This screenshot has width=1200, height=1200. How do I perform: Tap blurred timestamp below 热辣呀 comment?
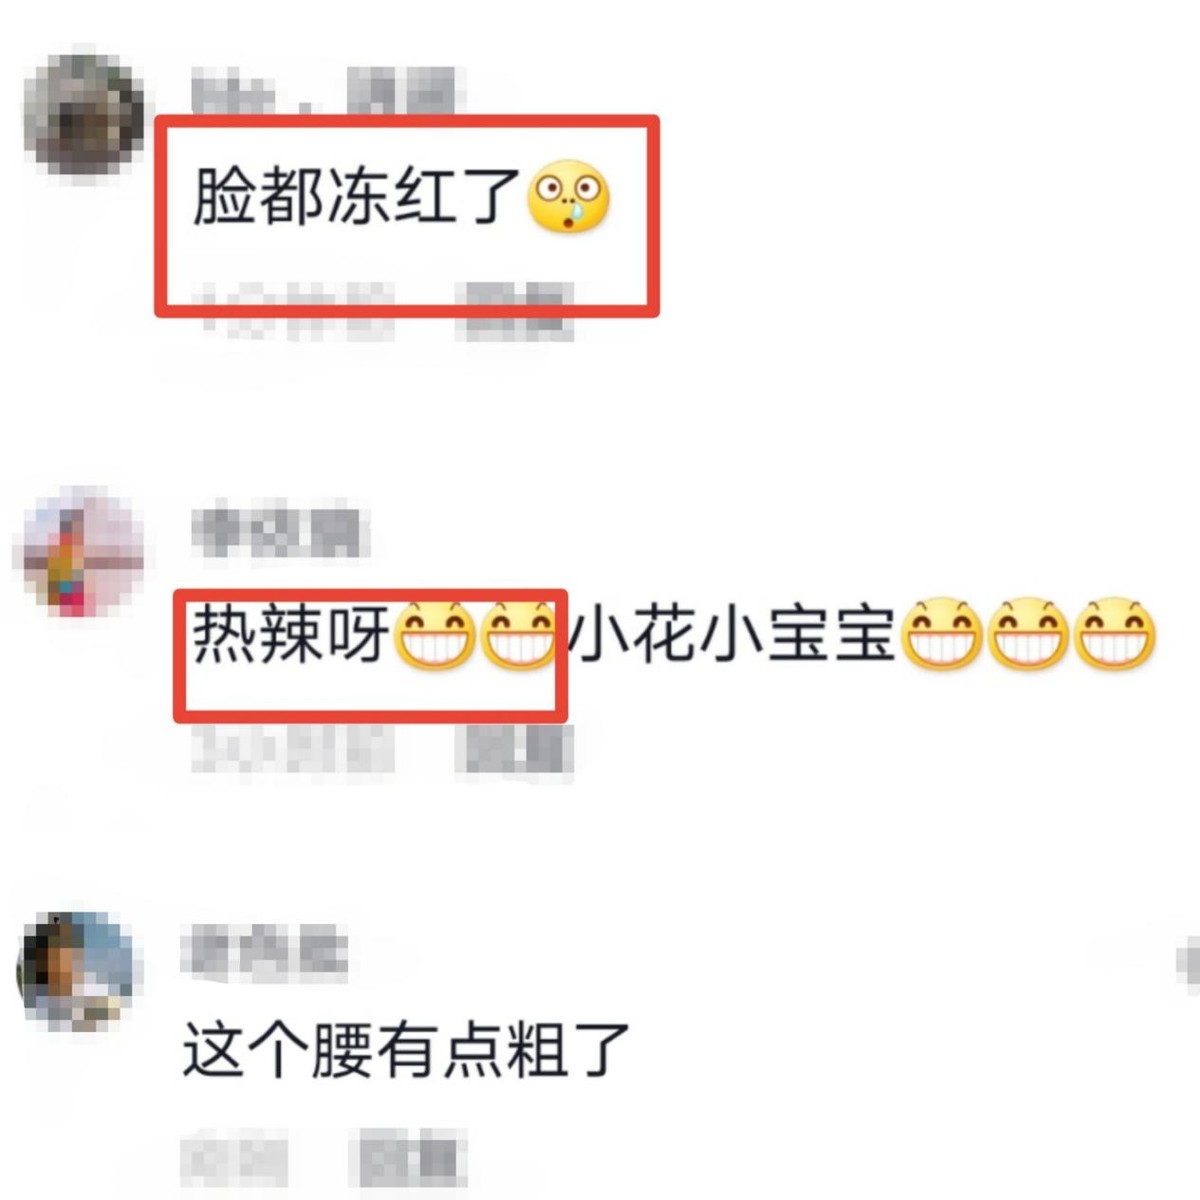pyautogui.click(x=292, y=748)
